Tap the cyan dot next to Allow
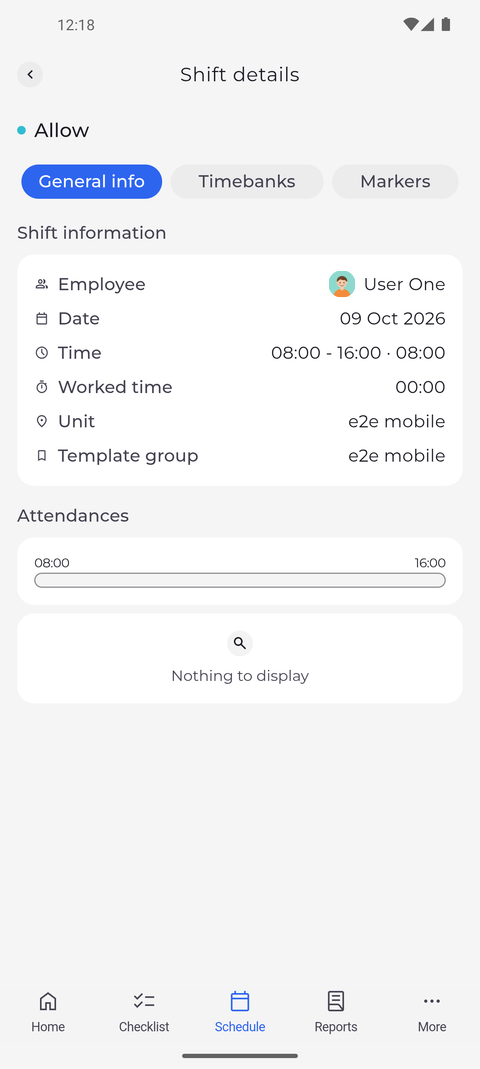Screen dimensions: 480x1069 coord(22,130)
